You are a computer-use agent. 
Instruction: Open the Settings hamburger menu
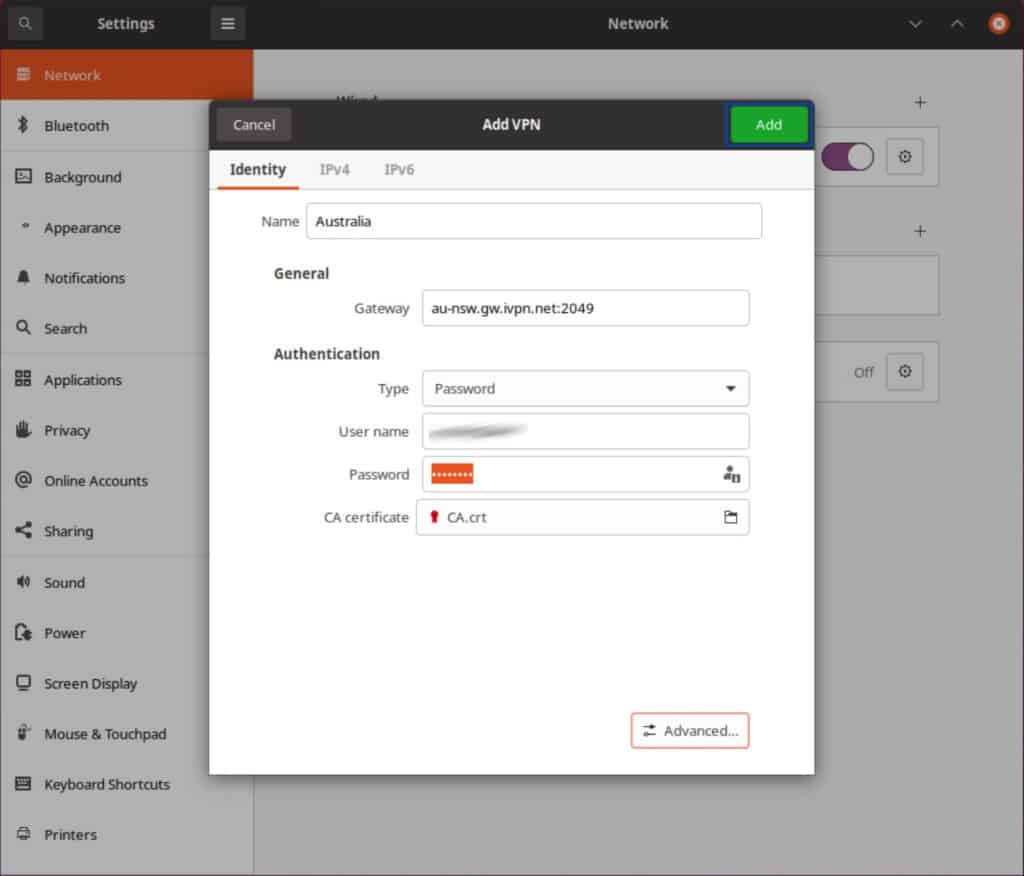[x=227, y=24]
